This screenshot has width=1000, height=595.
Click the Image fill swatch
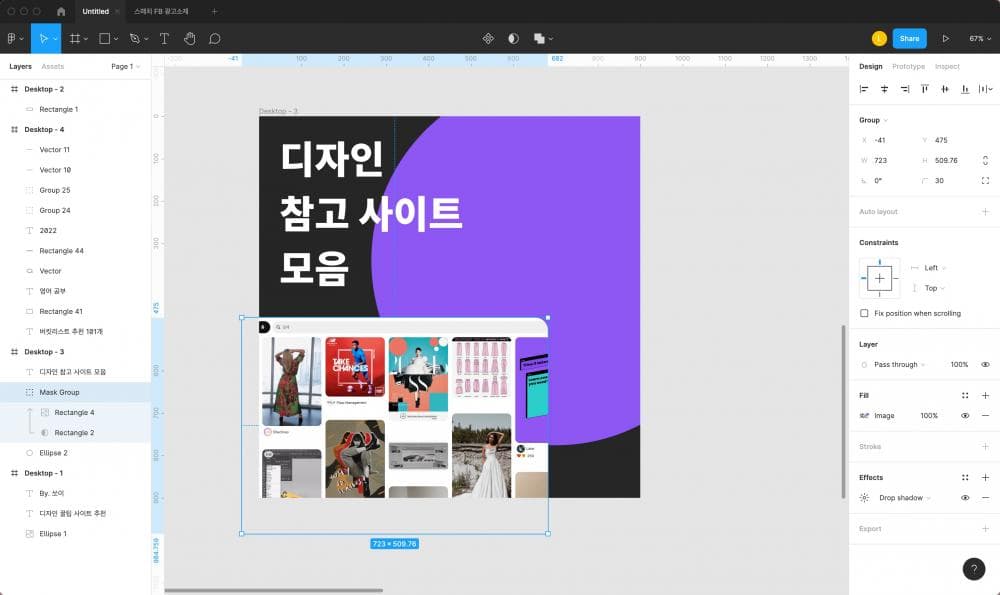click(x=865, y=415)
